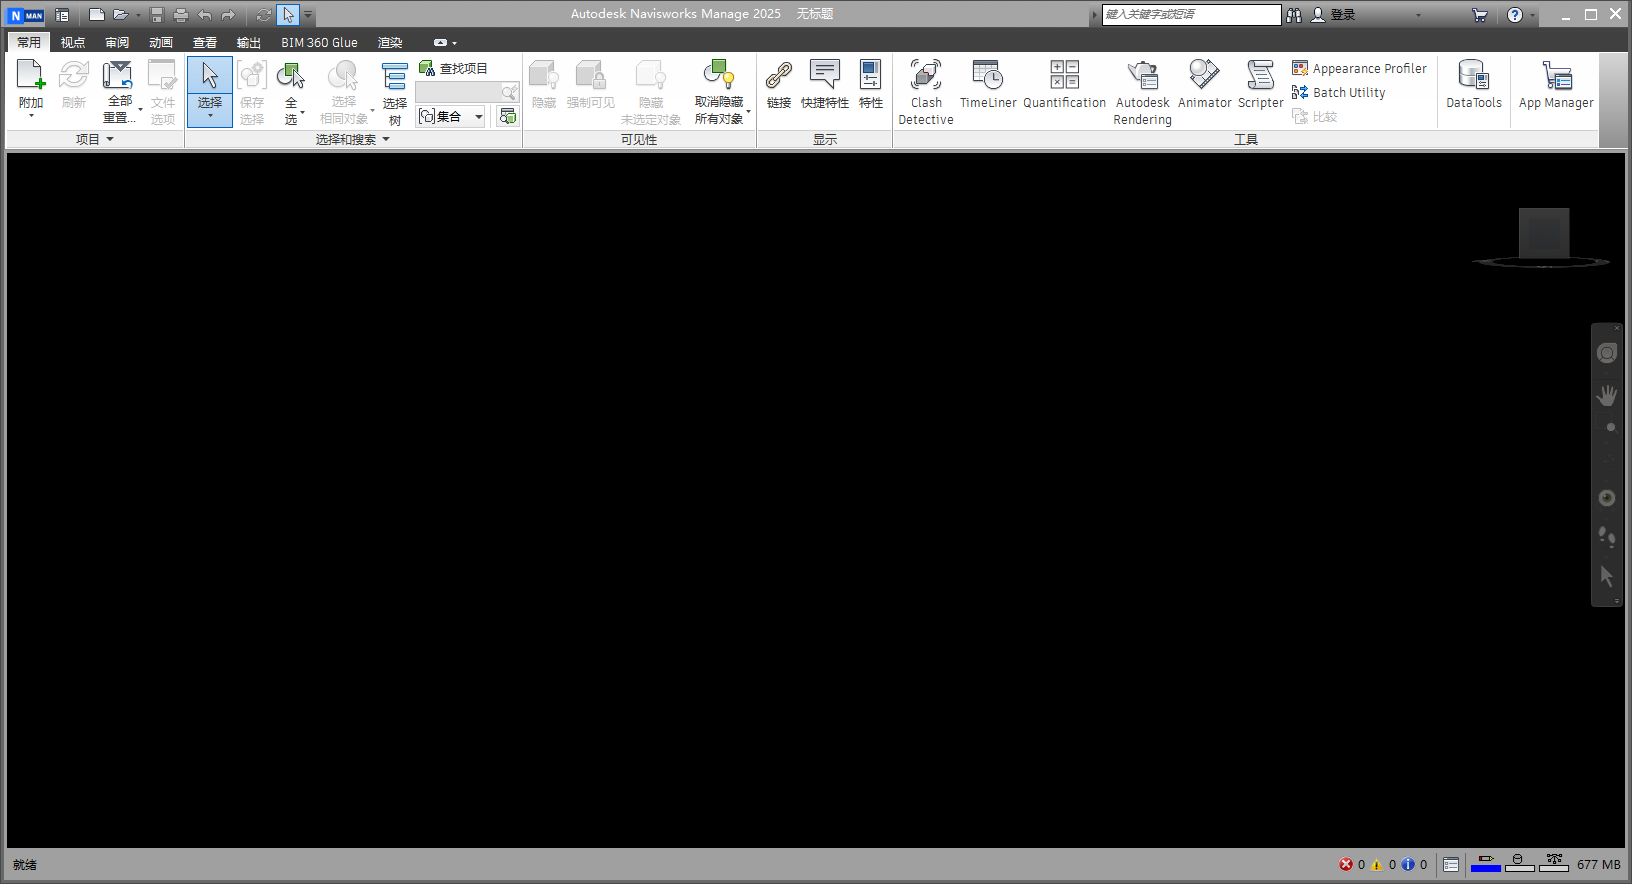Click the red error count icon in status bar
The image size is (1632, 884).
[x=1346, y=865]
